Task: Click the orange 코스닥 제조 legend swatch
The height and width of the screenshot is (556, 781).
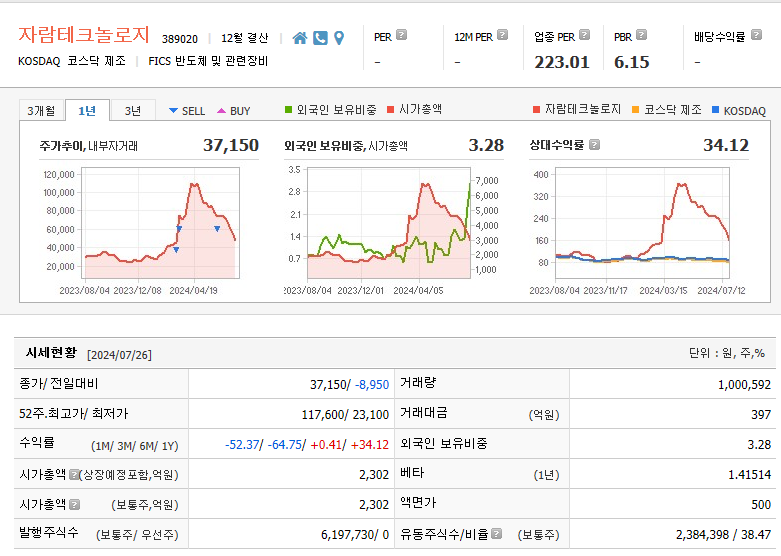Action: click(x=636, y=110)
